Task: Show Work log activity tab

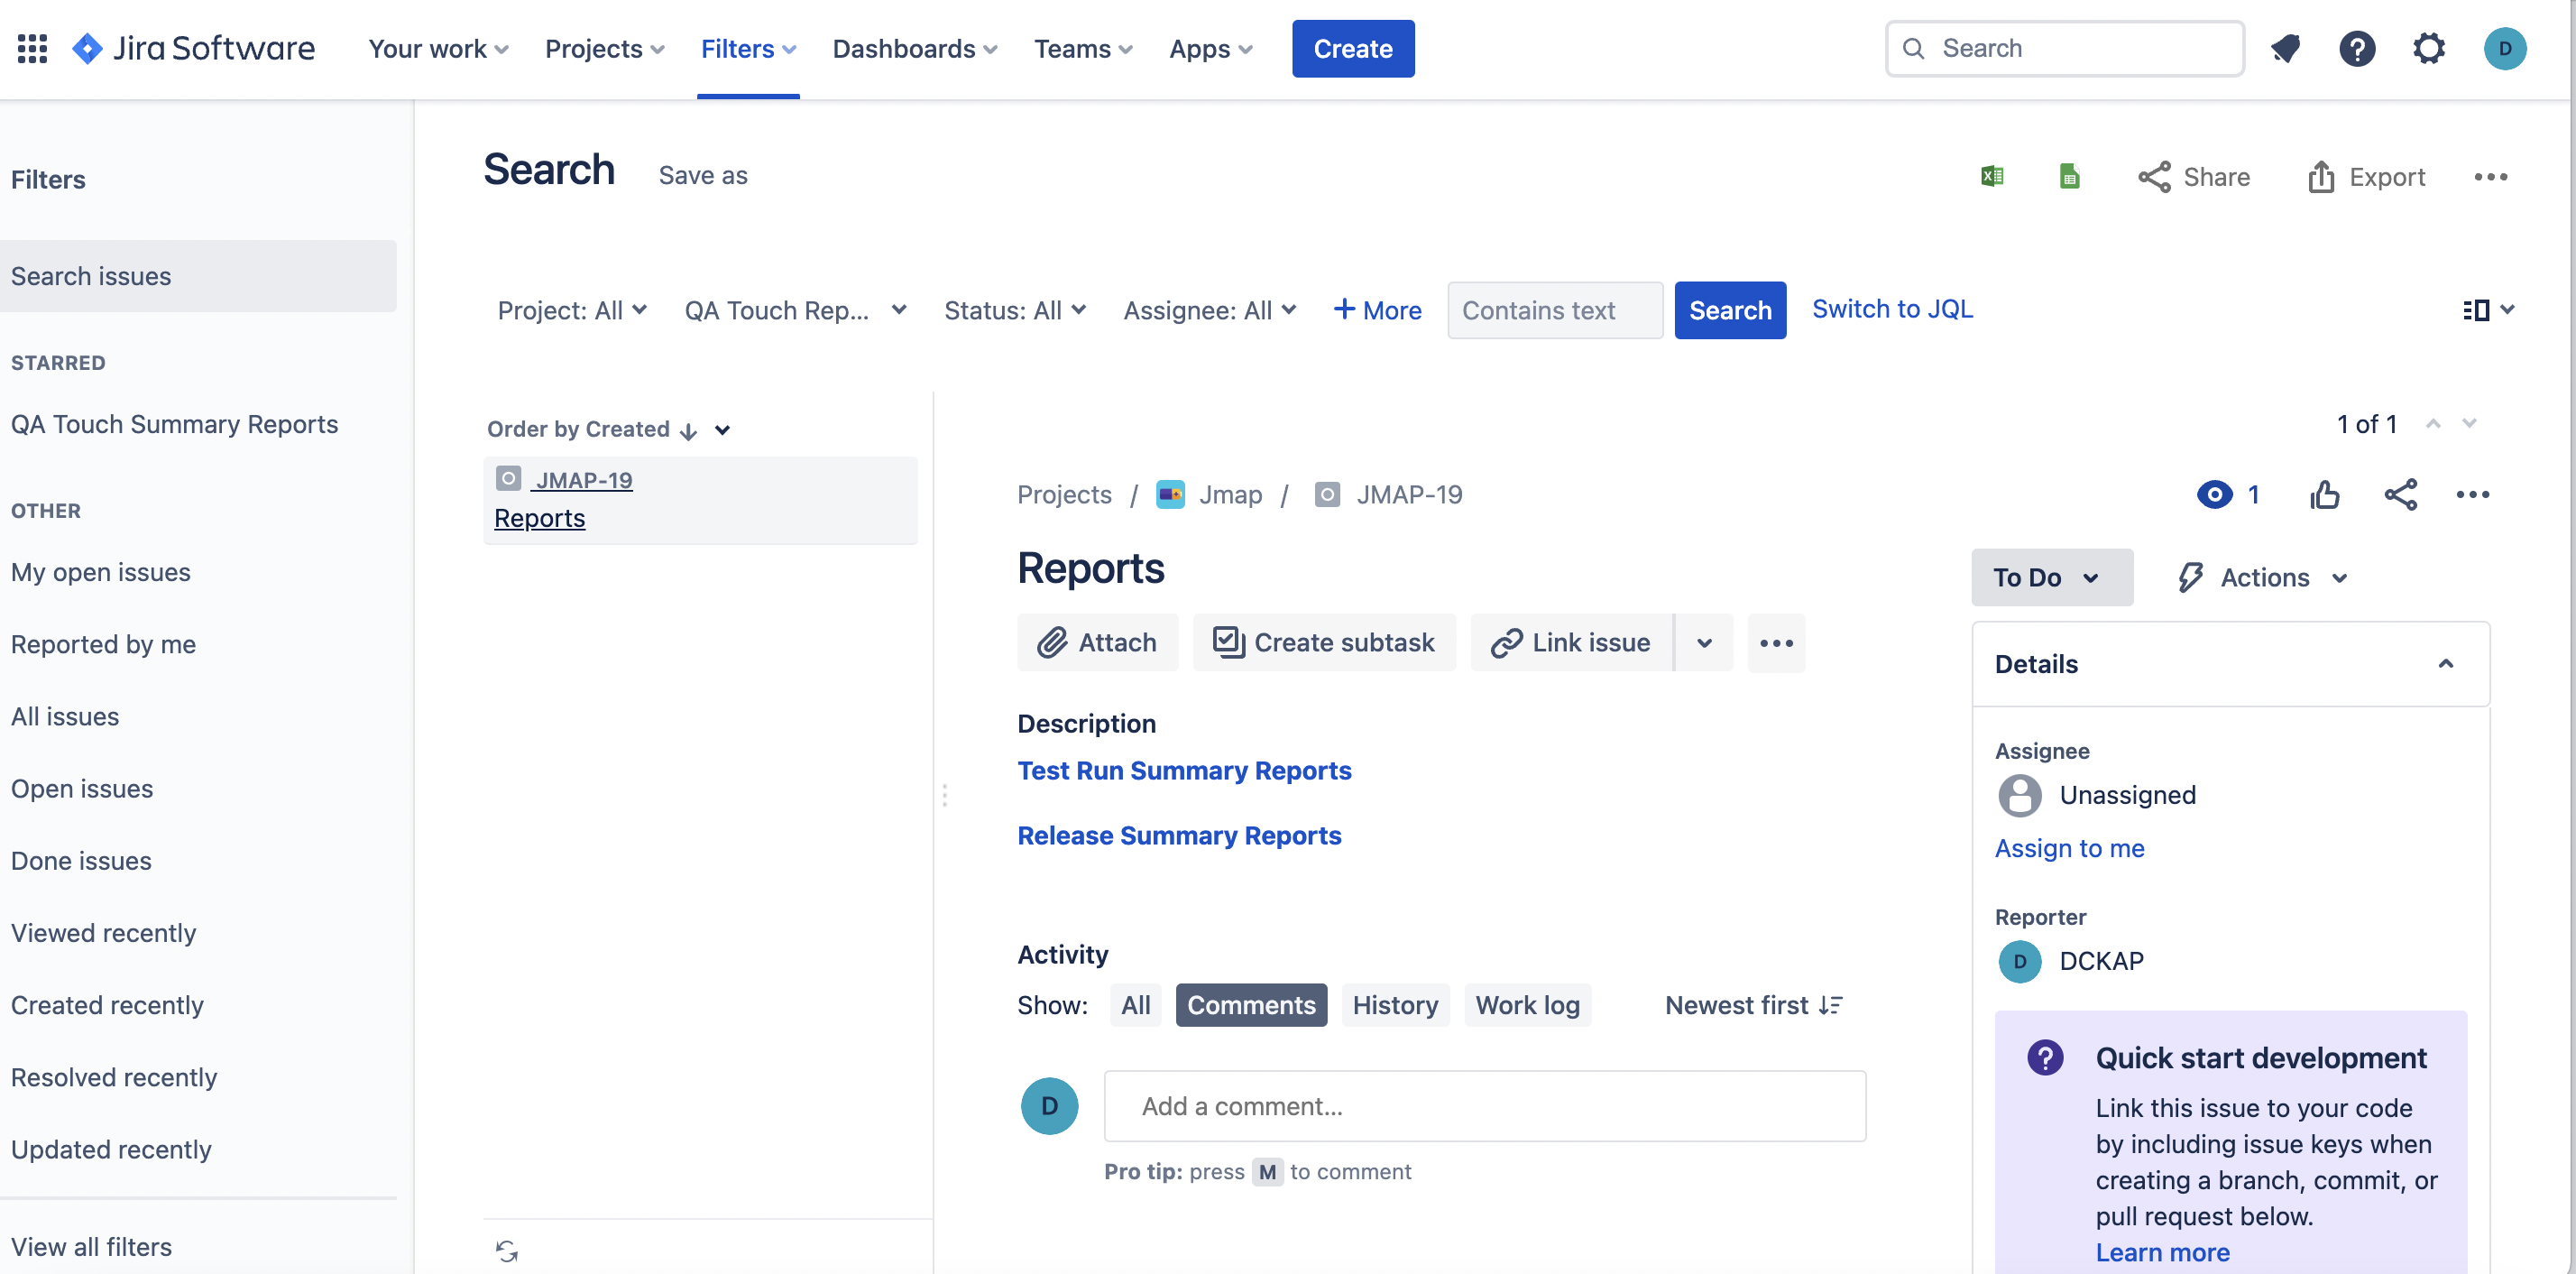Action: tap(1527, 1005)
